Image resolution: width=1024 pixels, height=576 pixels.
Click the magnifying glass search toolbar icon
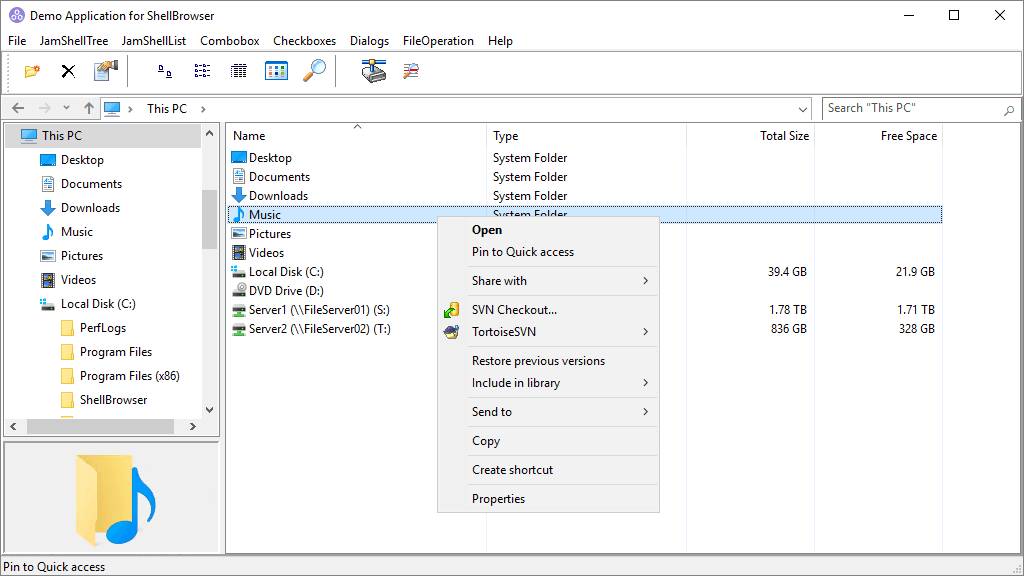point(314,71)
